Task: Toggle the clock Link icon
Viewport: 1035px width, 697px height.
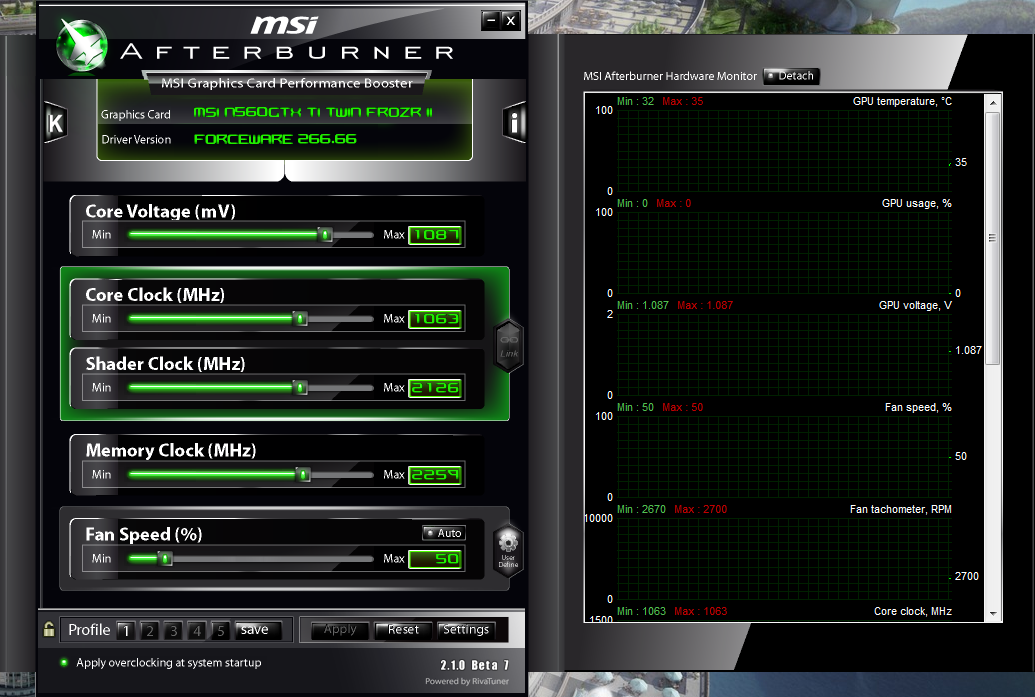Action: click(x=508, y=347)
